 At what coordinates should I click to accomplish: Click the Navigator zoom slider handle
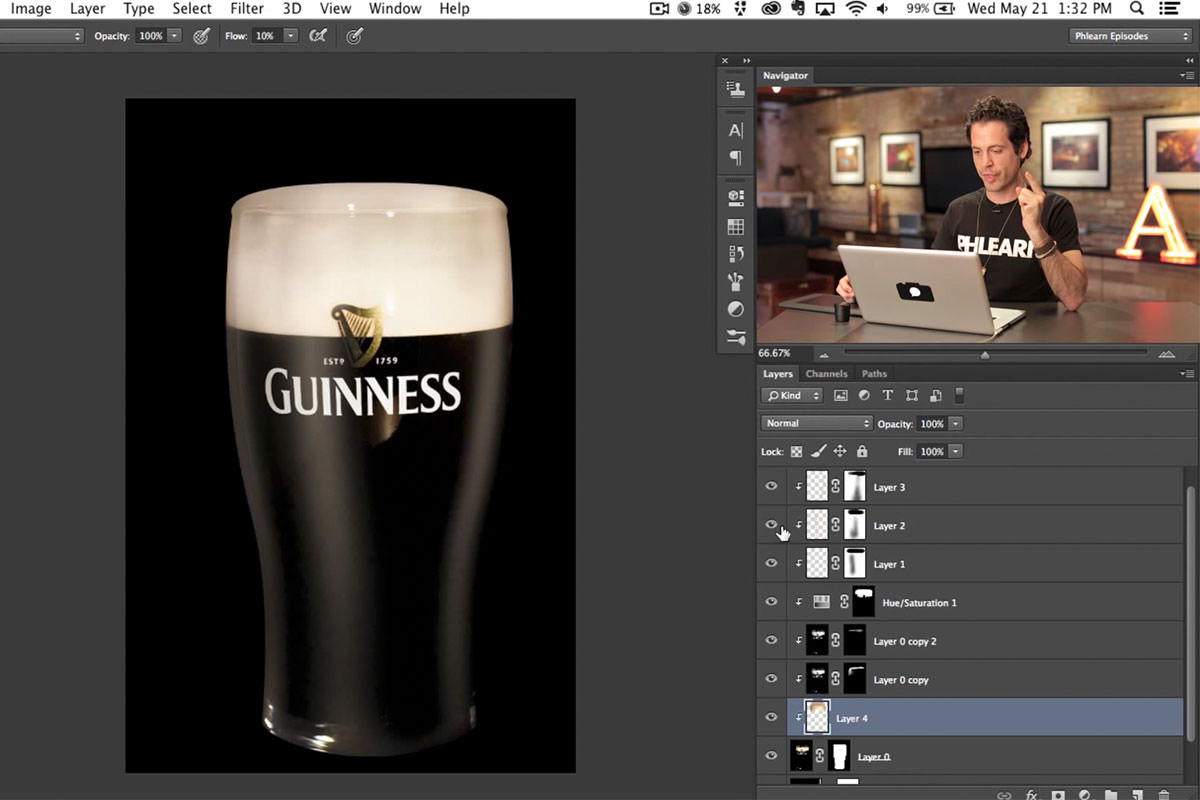click(x=985, y=354)
